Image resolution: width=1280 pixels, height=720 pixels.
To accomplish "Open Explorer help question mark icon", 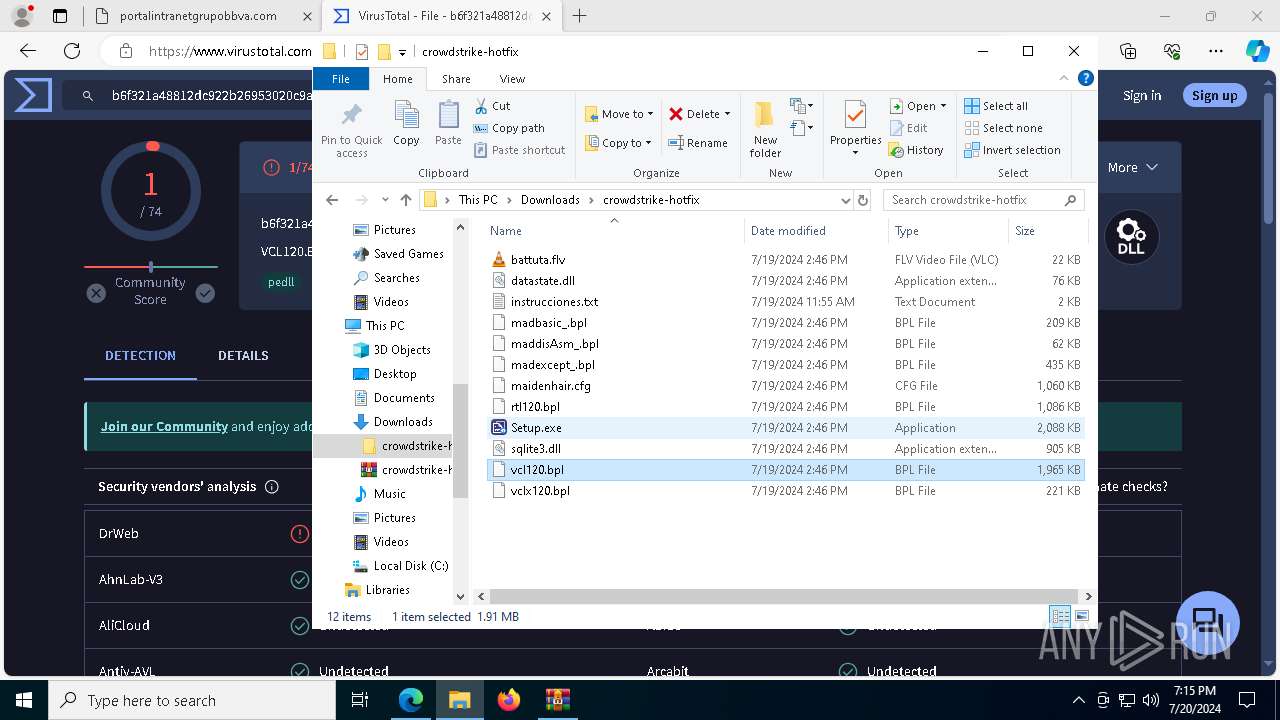I will [1085, 78].
